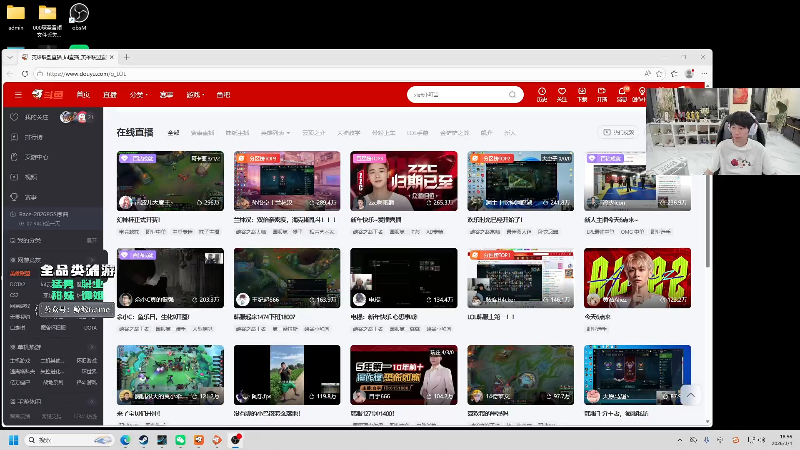Open the hamburger menu in red header
This screenshot has height=450, width=800.
(18, 95)
